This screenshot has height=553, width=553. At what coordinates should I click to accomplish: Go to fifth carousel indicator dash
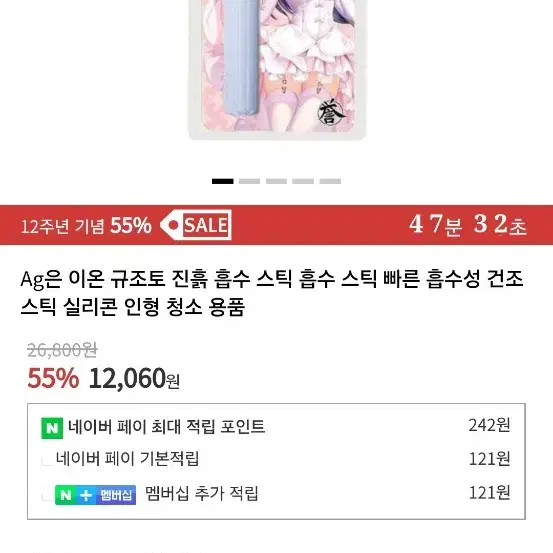tap(330, 181)
